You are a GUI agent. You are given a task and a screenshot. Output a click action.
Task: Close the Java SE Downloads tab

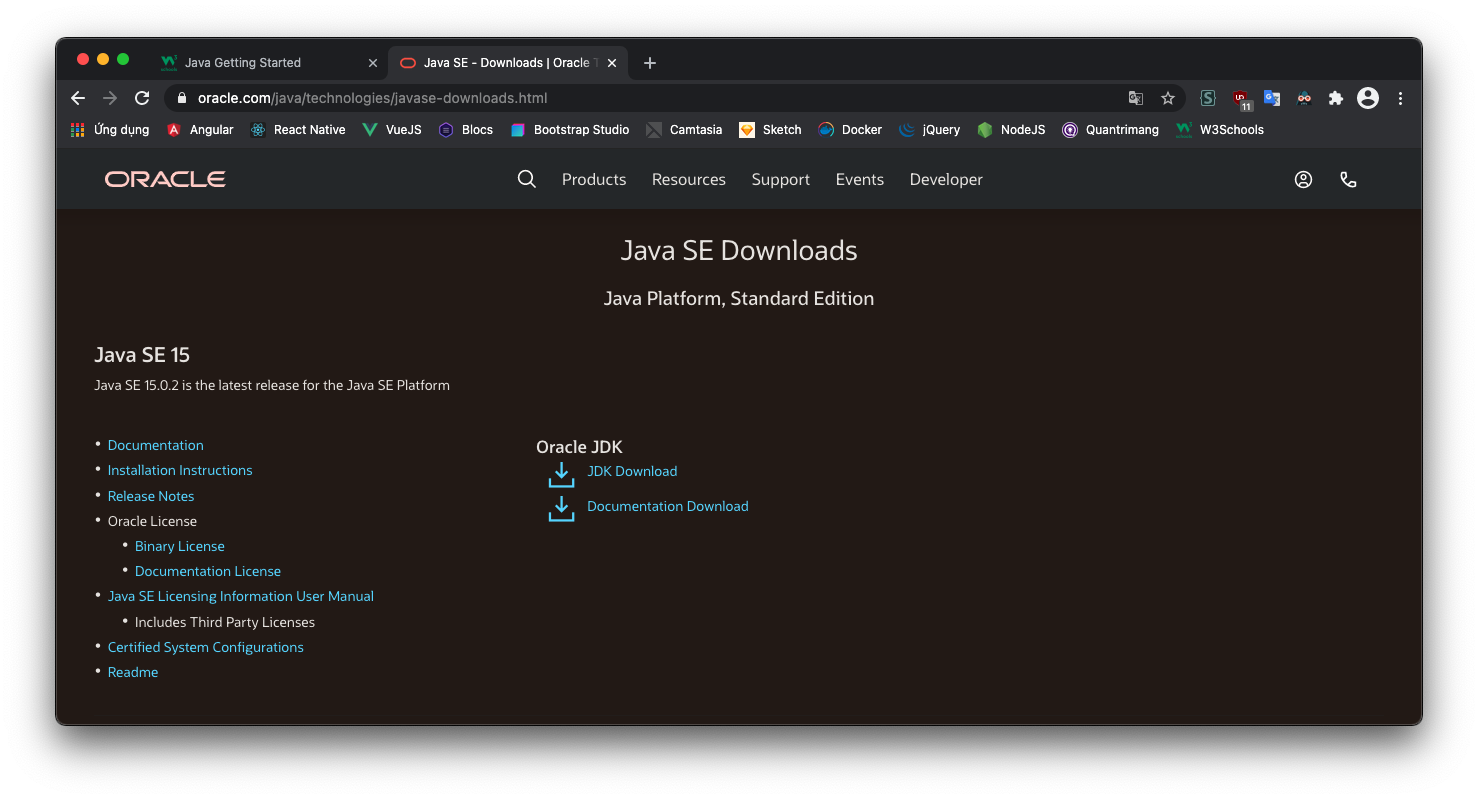tap(612, 63)
